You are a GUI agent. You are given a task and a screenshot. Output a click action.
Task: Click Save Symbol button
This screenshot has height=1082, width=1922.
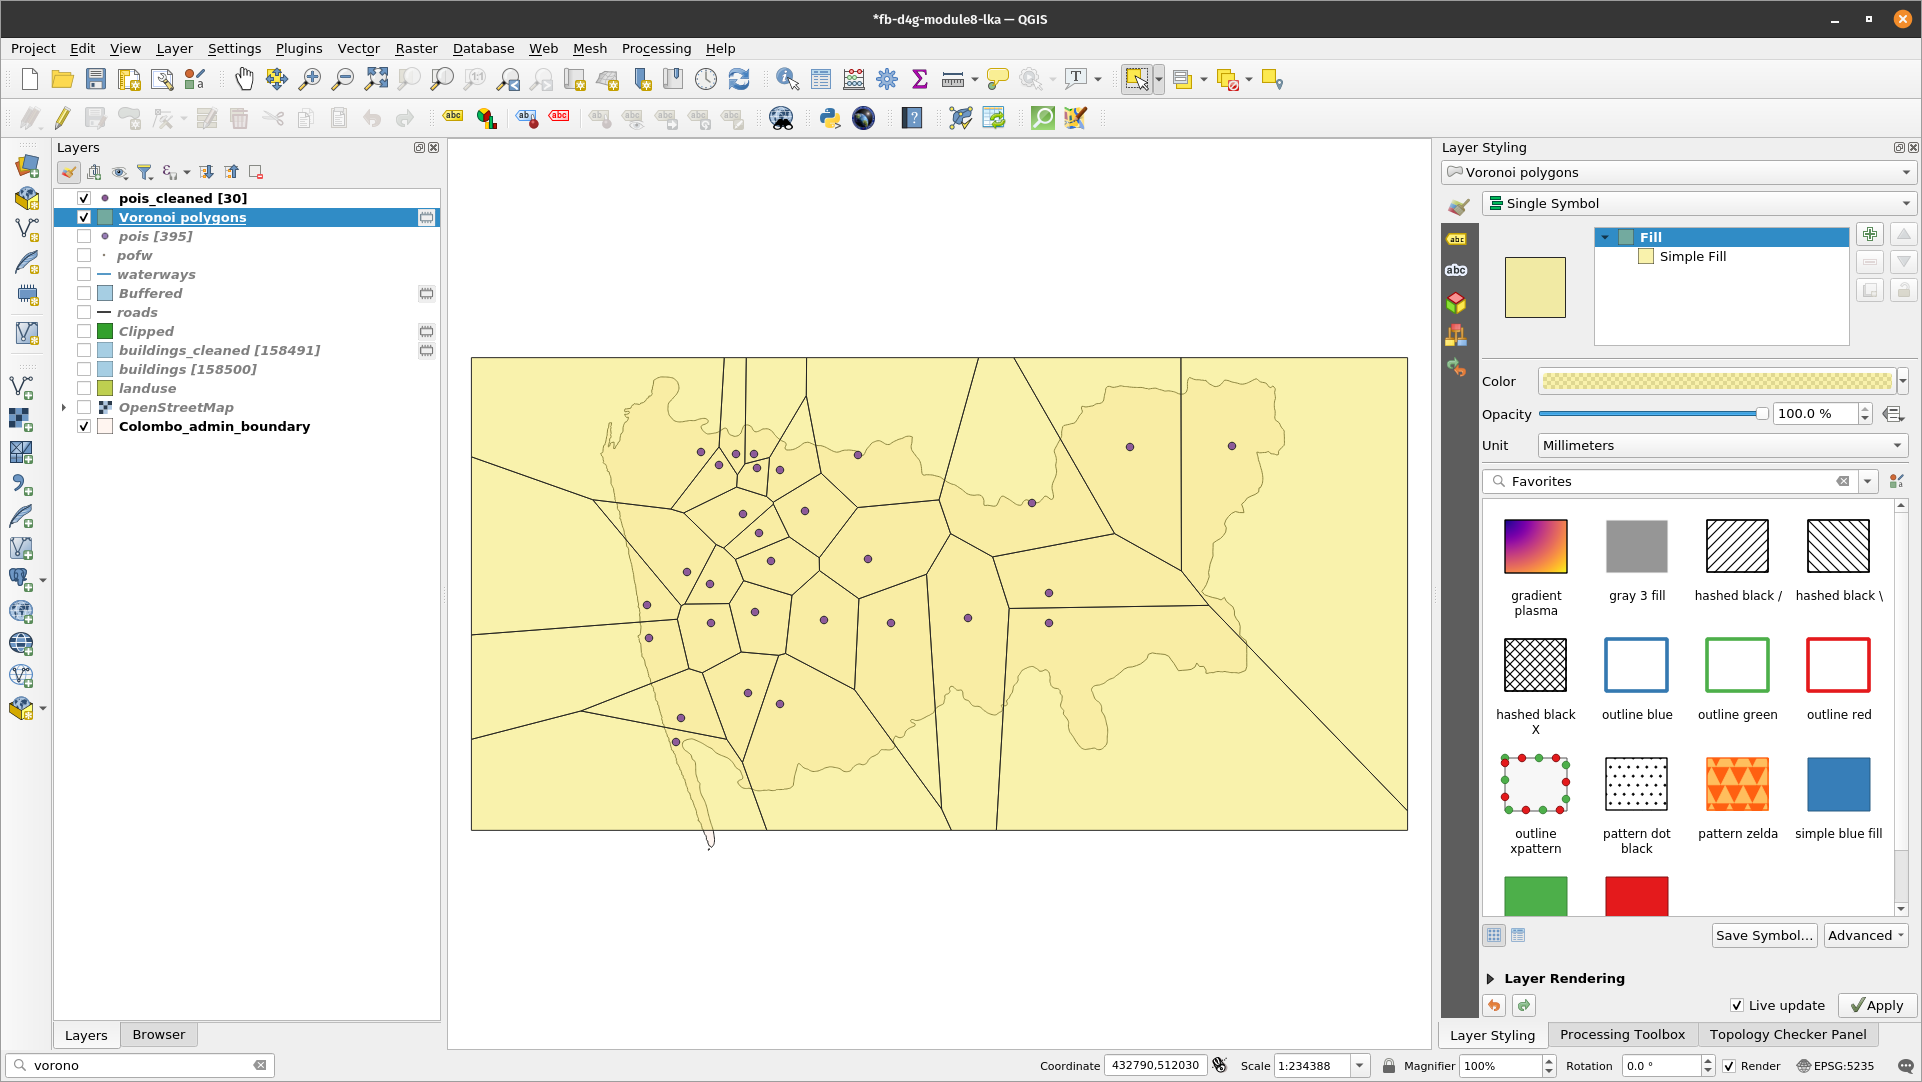(x=1764, y=936)
